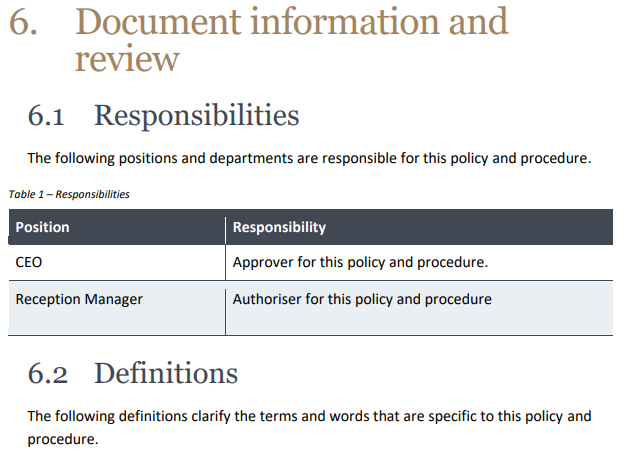Viewport: 628px width, 463px height.
Task: Select the '6.2 Definitions' subheading
Action: click(x=133, y=373)
